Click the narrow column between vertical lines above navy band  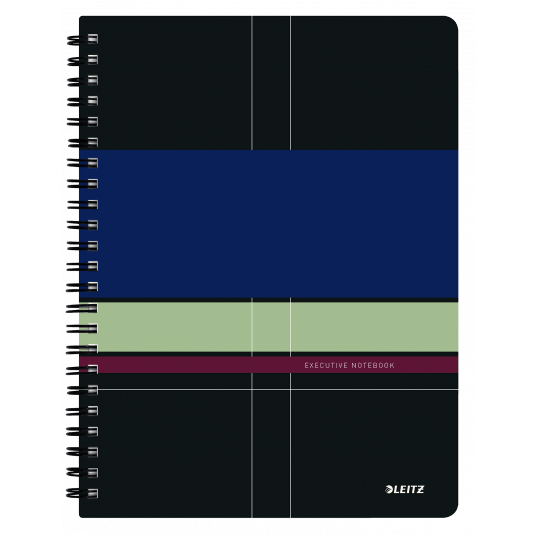coord(271,83)
